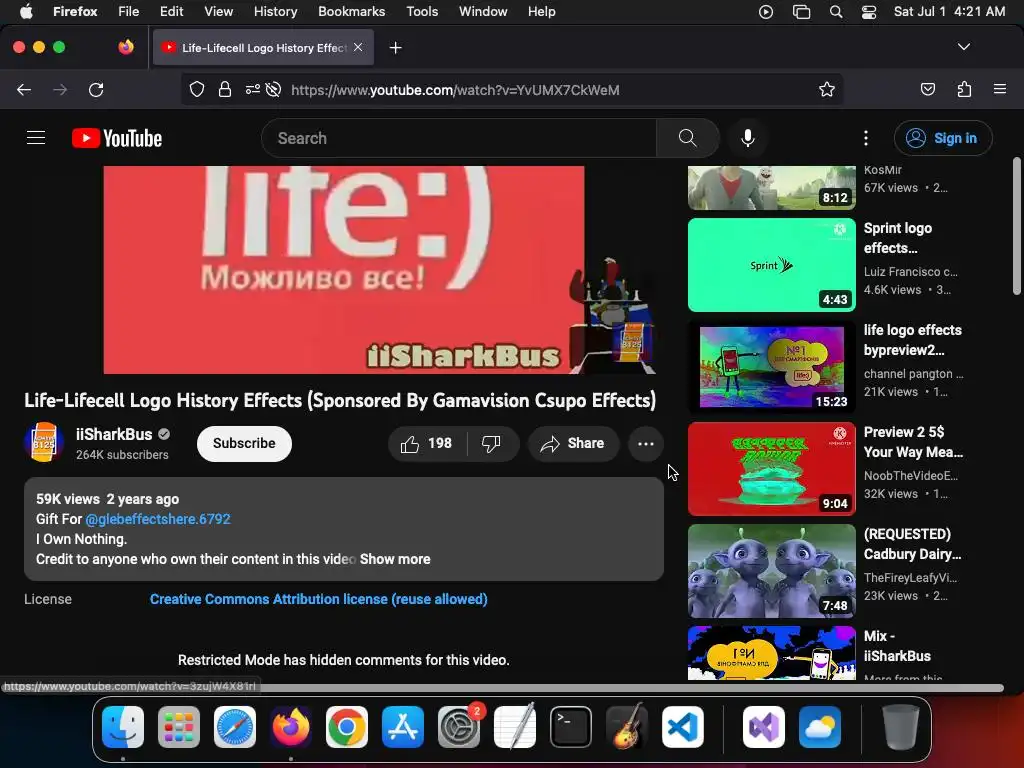This screenshot has height=768, width=1024.
Task: Open a new tab with plus button
Action: (x=395, y=48)
